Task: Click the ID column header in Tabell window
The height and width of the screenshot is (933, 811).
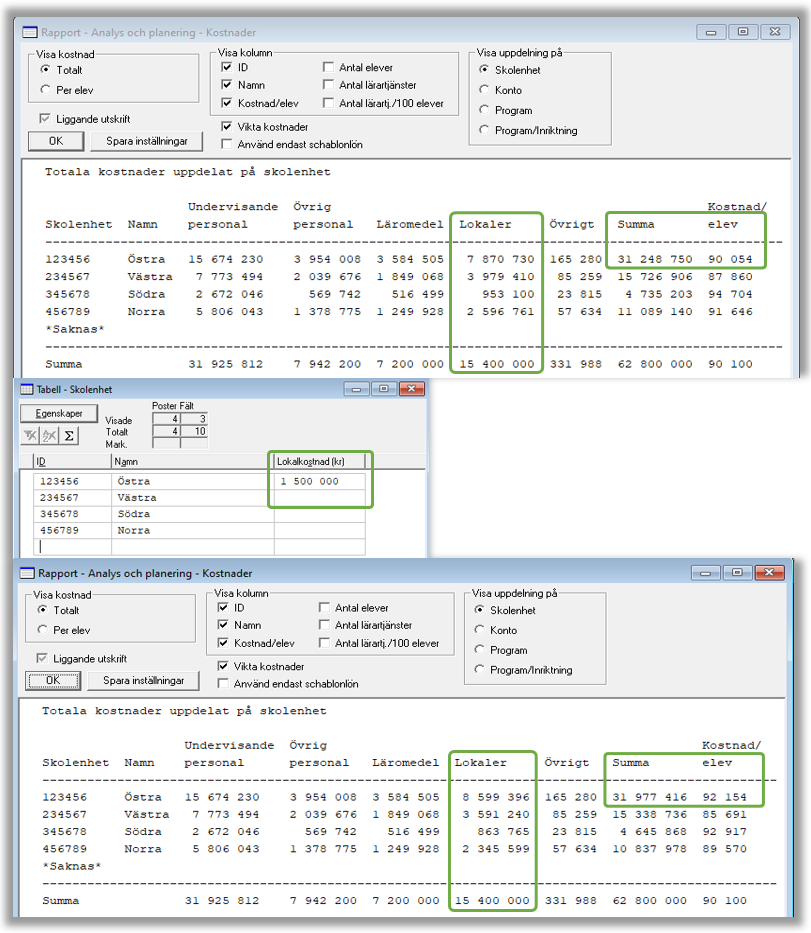Action: (73, 461)
